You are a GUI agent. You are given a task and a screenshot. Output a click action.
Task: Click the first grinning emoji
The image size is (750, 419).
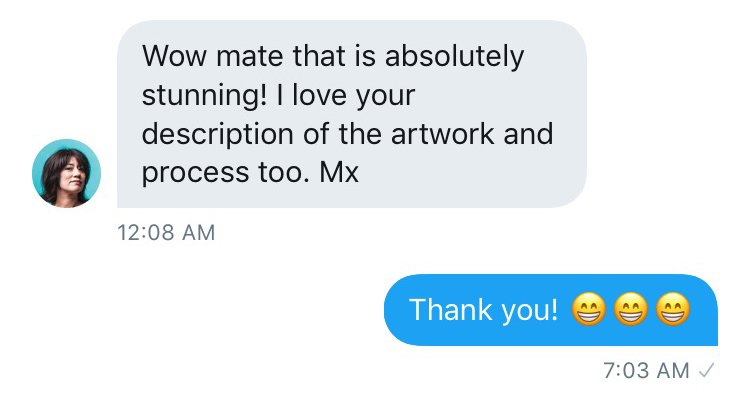coord(588,311)
